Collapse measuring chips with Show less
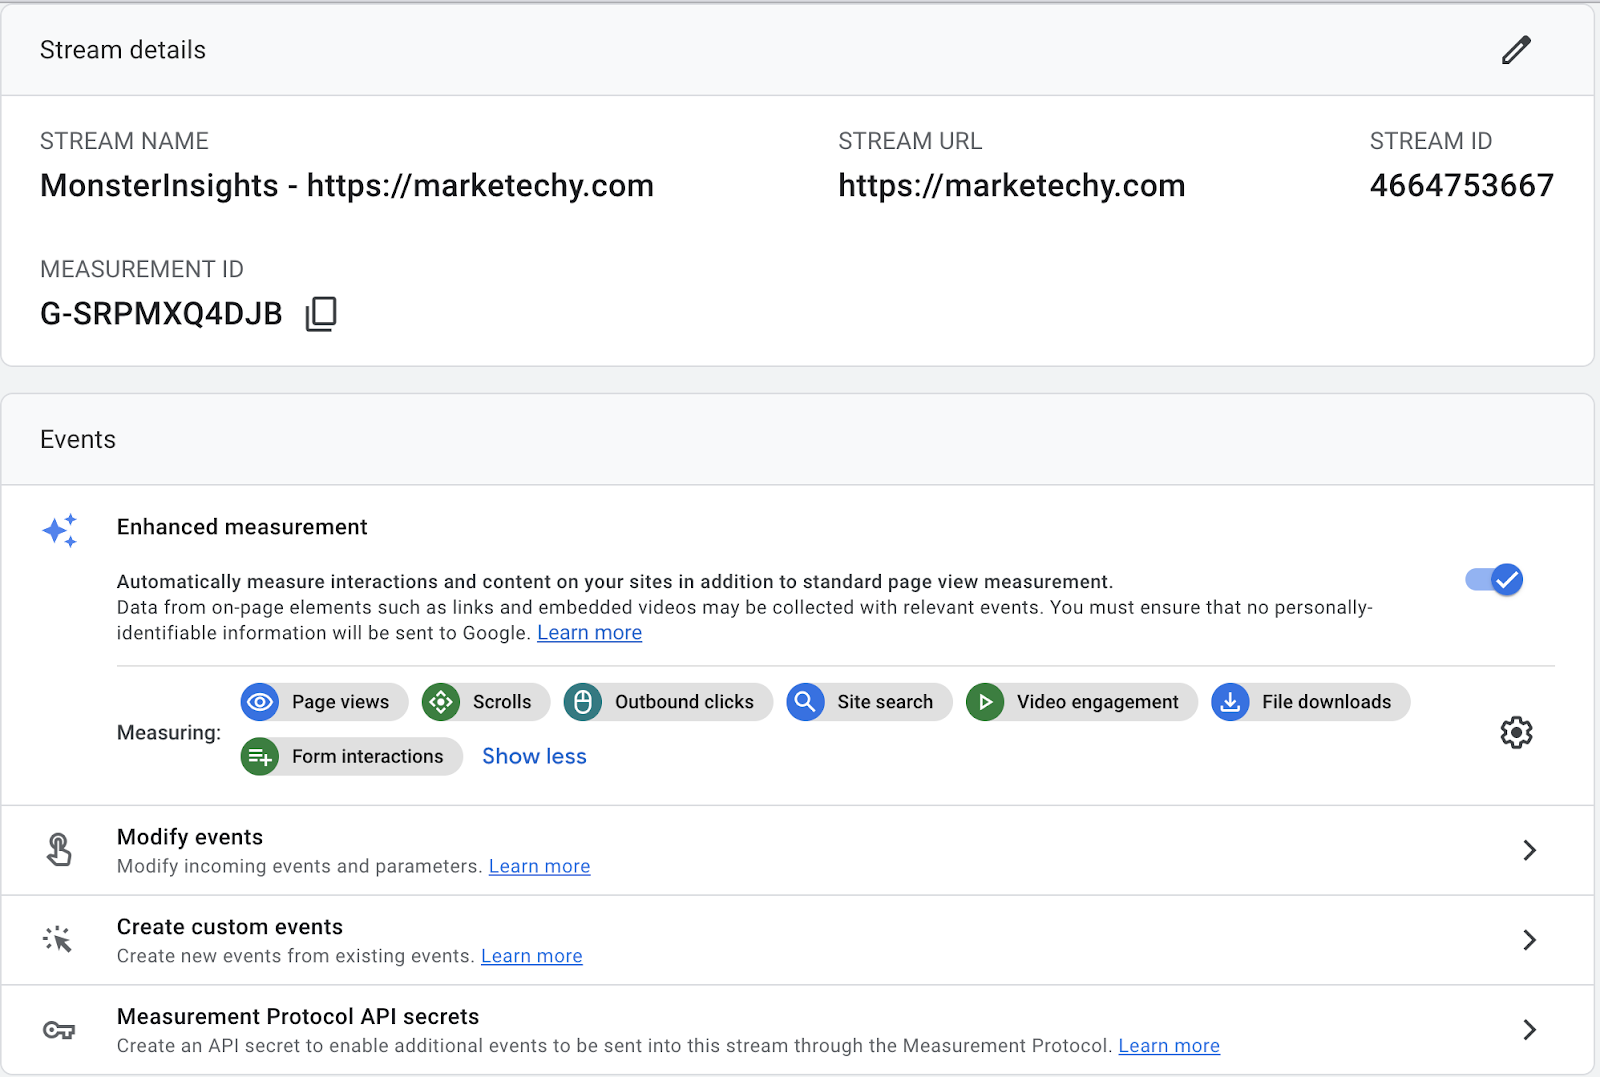Image resolution: width=1600 pixels, height=1077 pixels. tap(534, 756)
